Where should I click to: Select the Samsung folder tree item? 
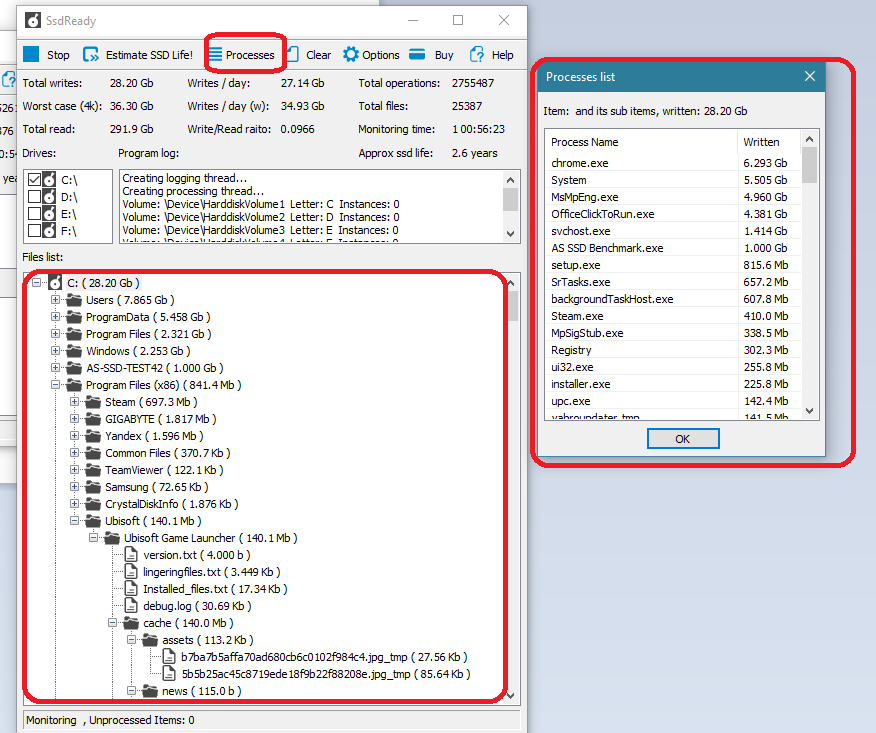coord(156,487)
